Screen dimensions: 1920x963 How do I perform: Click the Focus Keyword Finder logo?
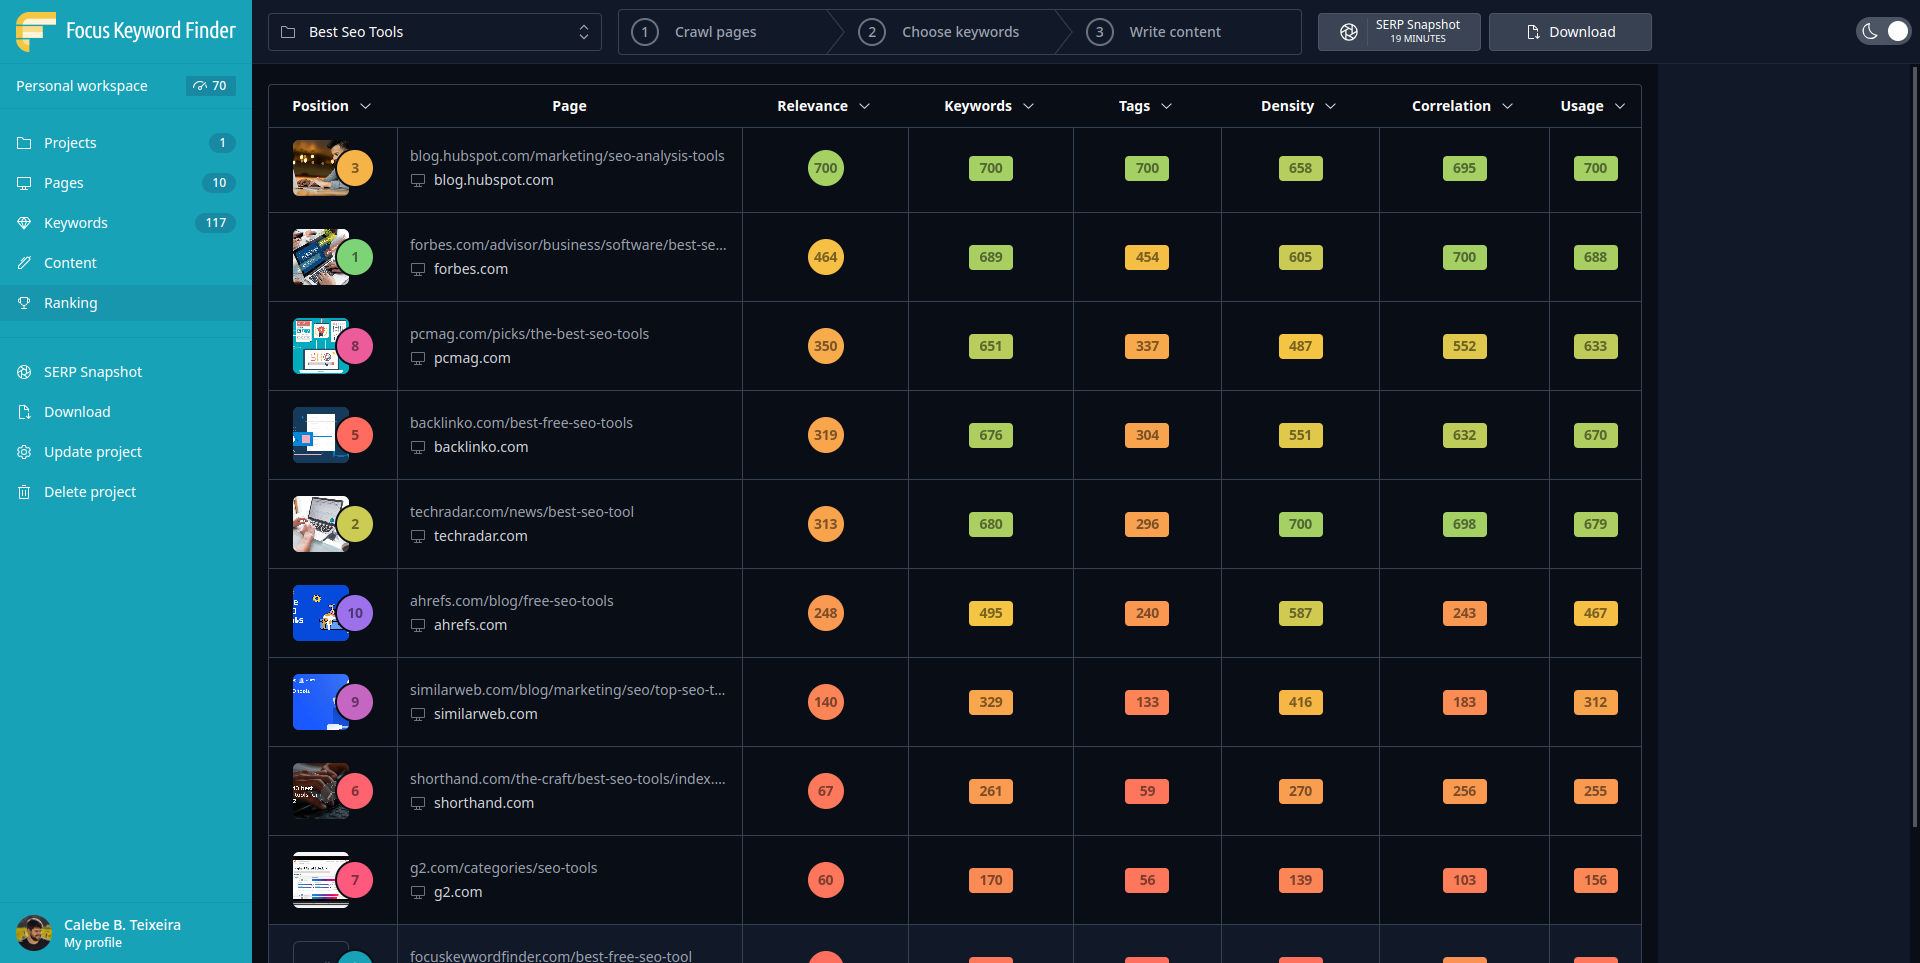point(126,31)
